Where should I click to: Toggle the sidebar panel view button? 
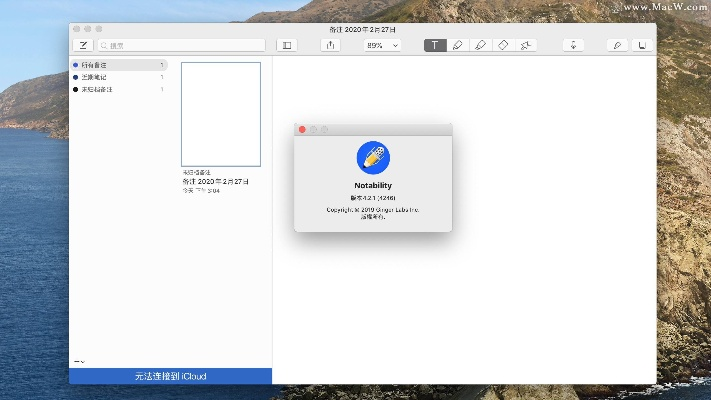287,45
